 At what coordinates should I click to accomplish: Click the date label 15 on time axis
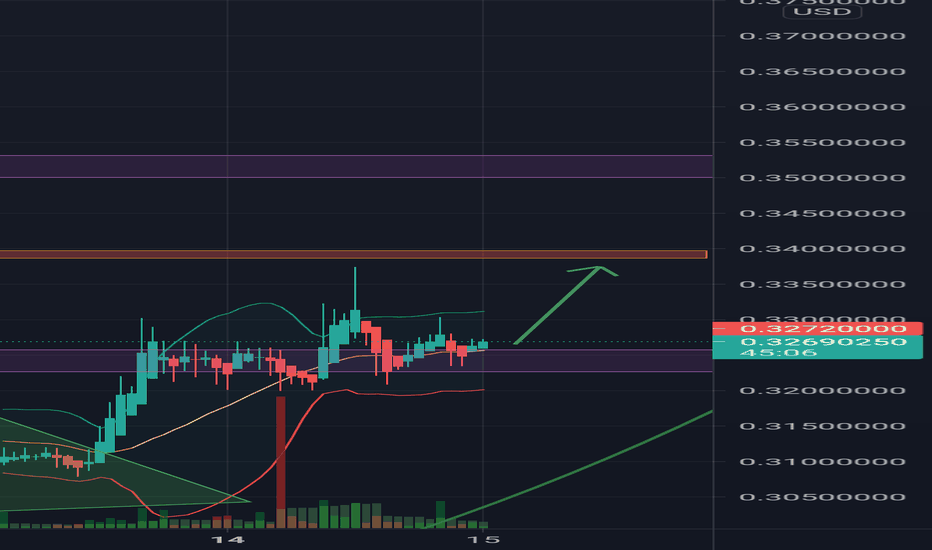(x=484, y=540)
